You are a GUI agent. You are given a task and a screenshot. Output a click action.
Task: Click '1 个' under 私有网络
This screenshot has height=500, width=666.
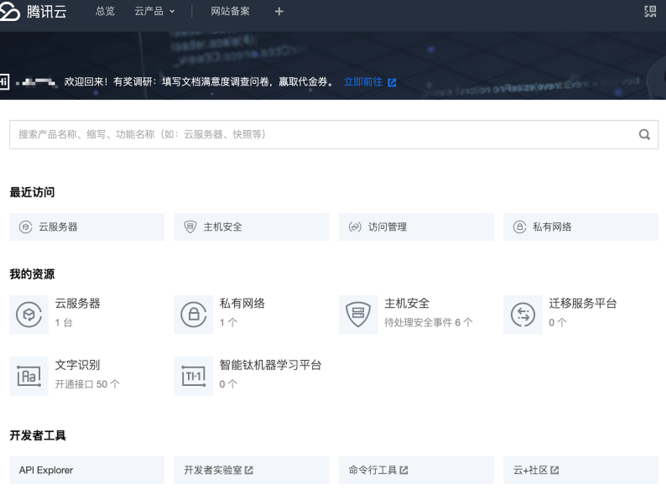tap(228, 322)
